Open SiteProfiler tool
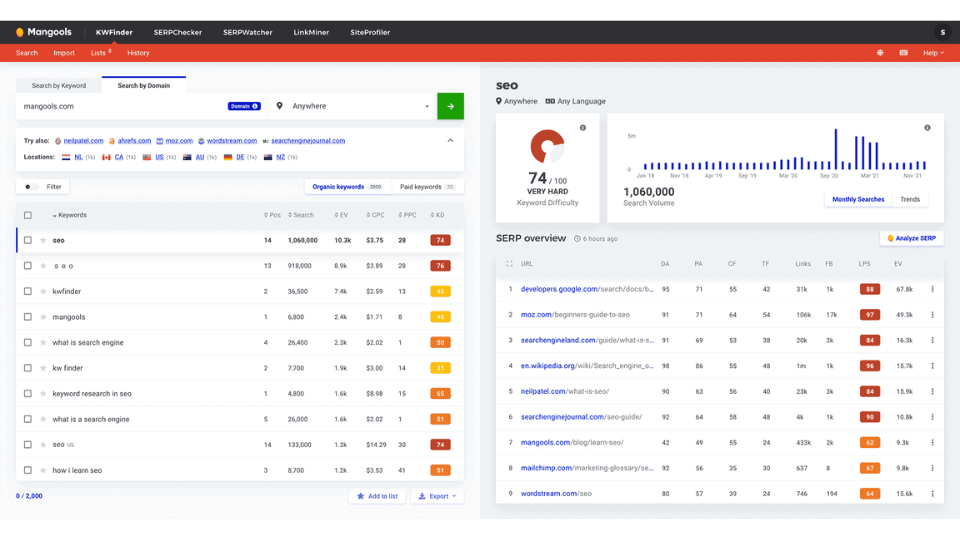This screenshot has height=540, width=960. coord(370,32)
